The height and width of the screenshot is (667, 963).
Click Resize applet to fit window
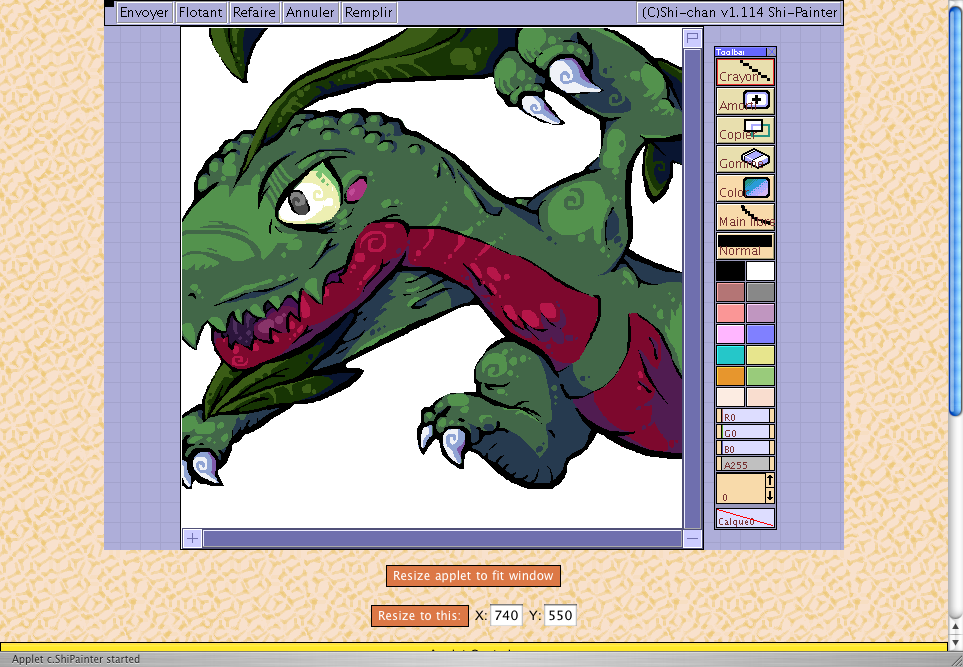(473, 575)
